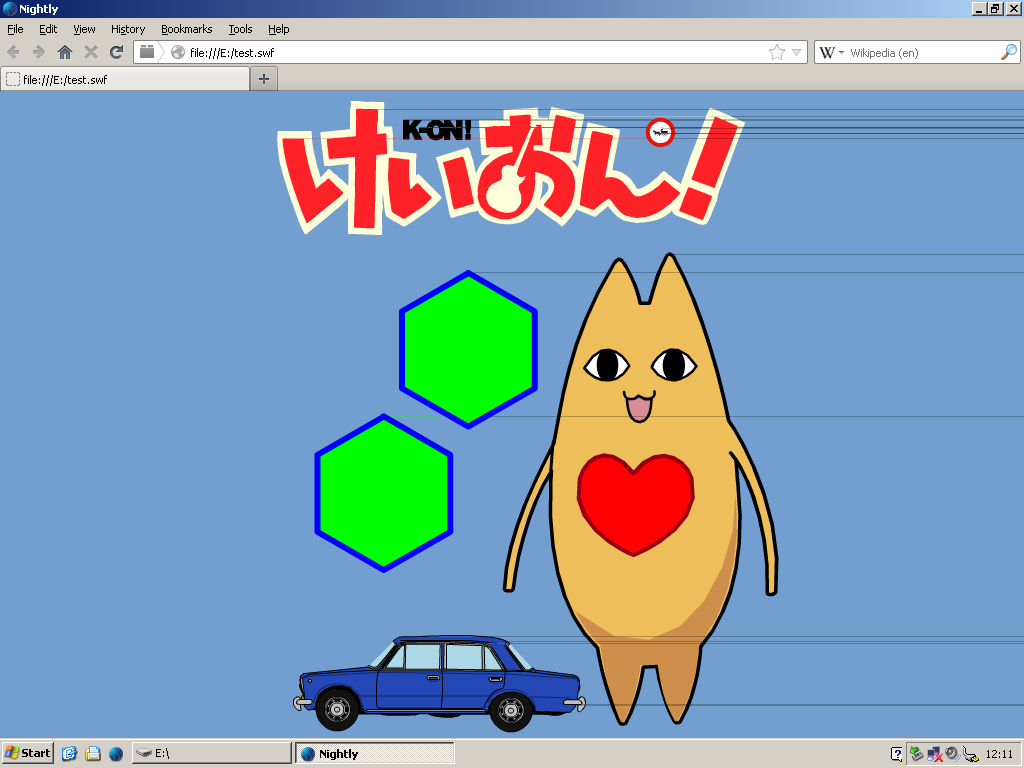
Task: Open the Bookmarks menu
Action: (x=186, y=29)
